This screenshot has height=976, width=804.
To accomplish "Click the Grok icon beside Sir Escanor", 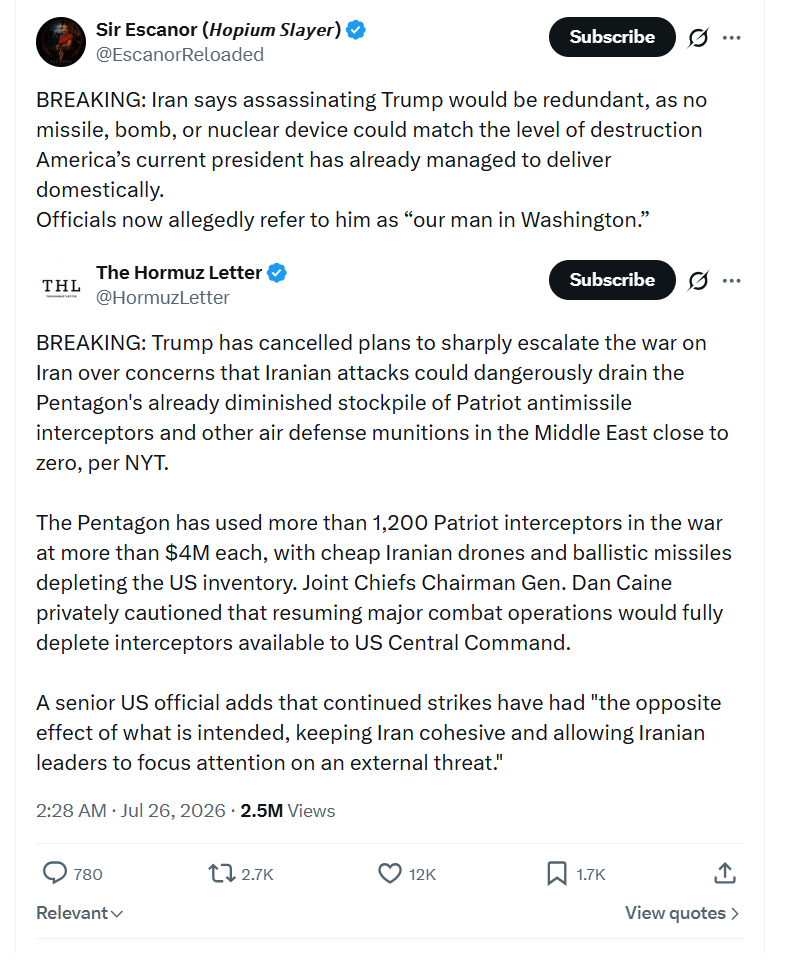I will pos(698,38).
